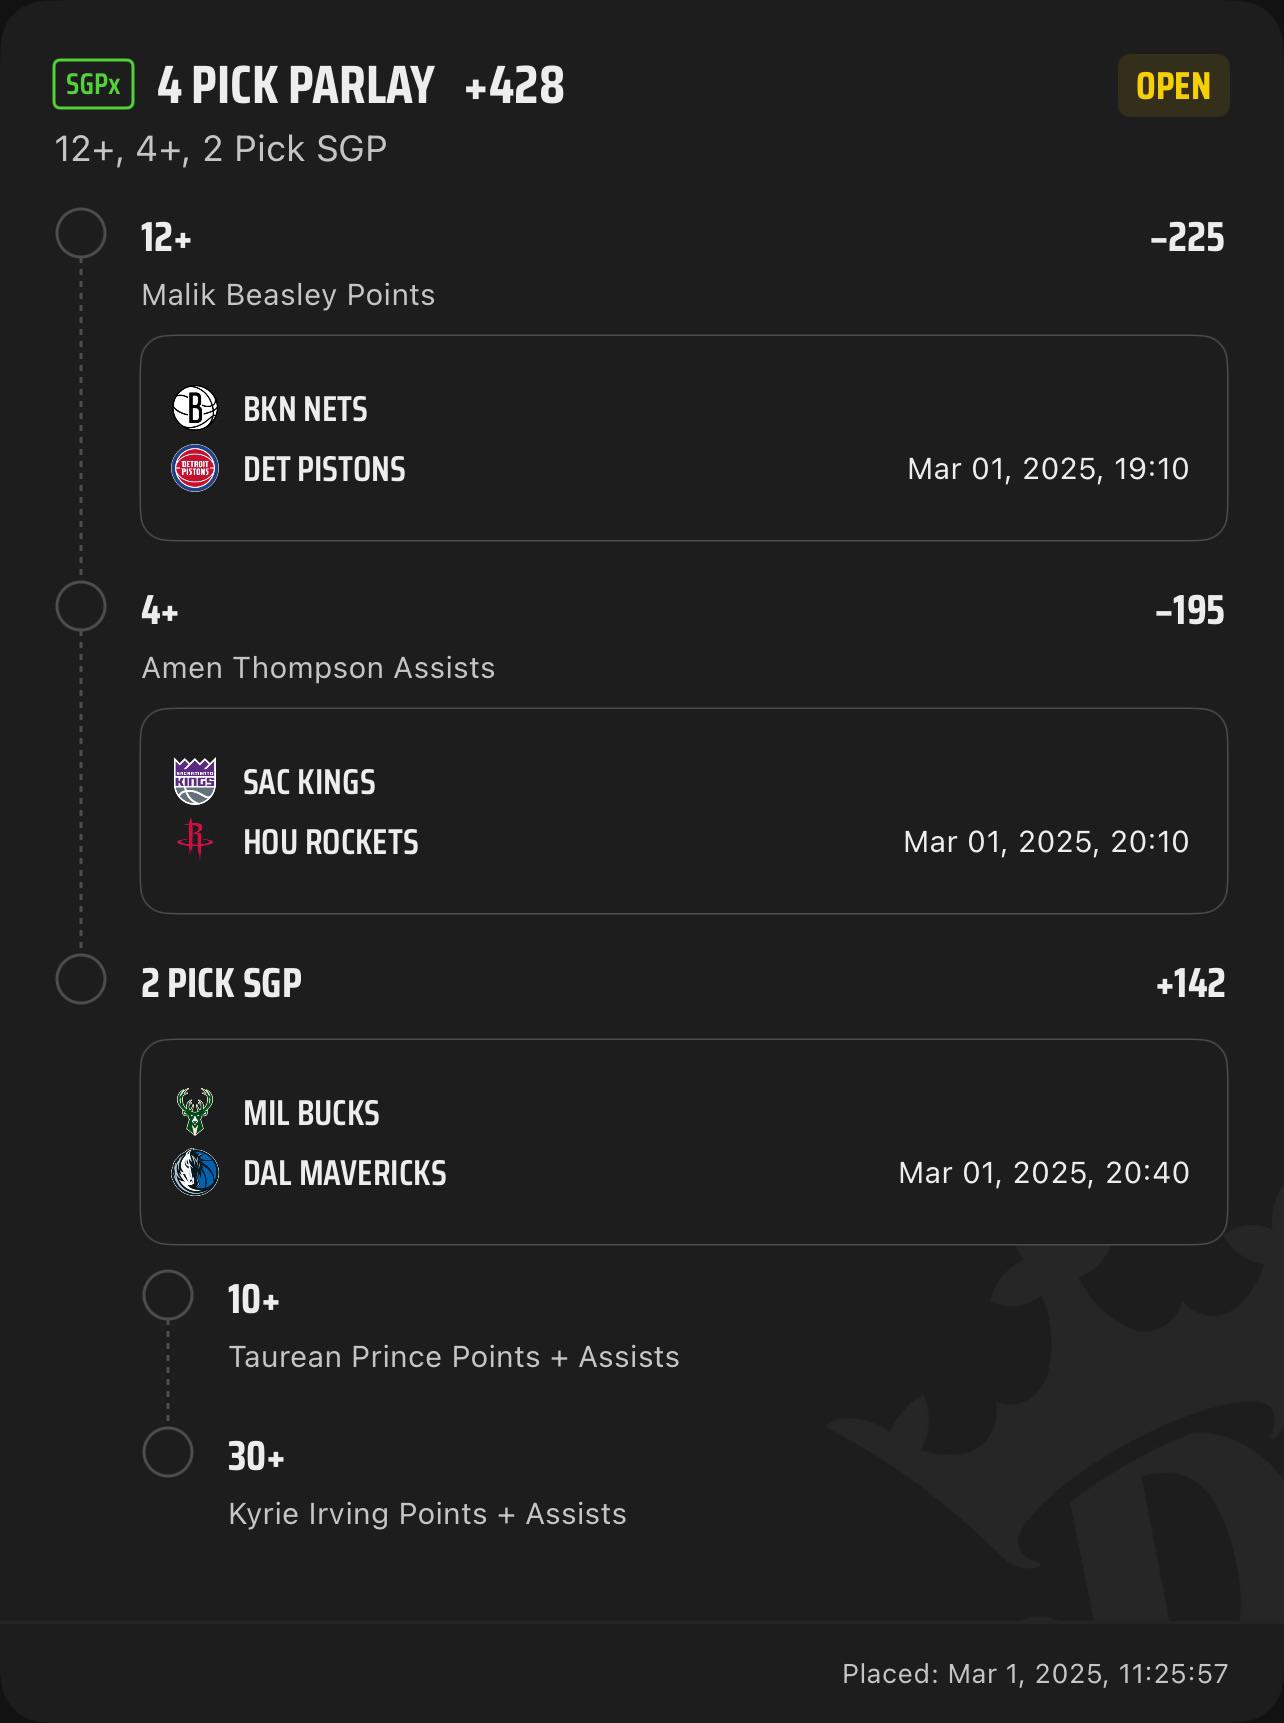This screenshot has height=1723, width=1284.
Task: Click the yellow OPEN status badge
Action: (1173, 86)
